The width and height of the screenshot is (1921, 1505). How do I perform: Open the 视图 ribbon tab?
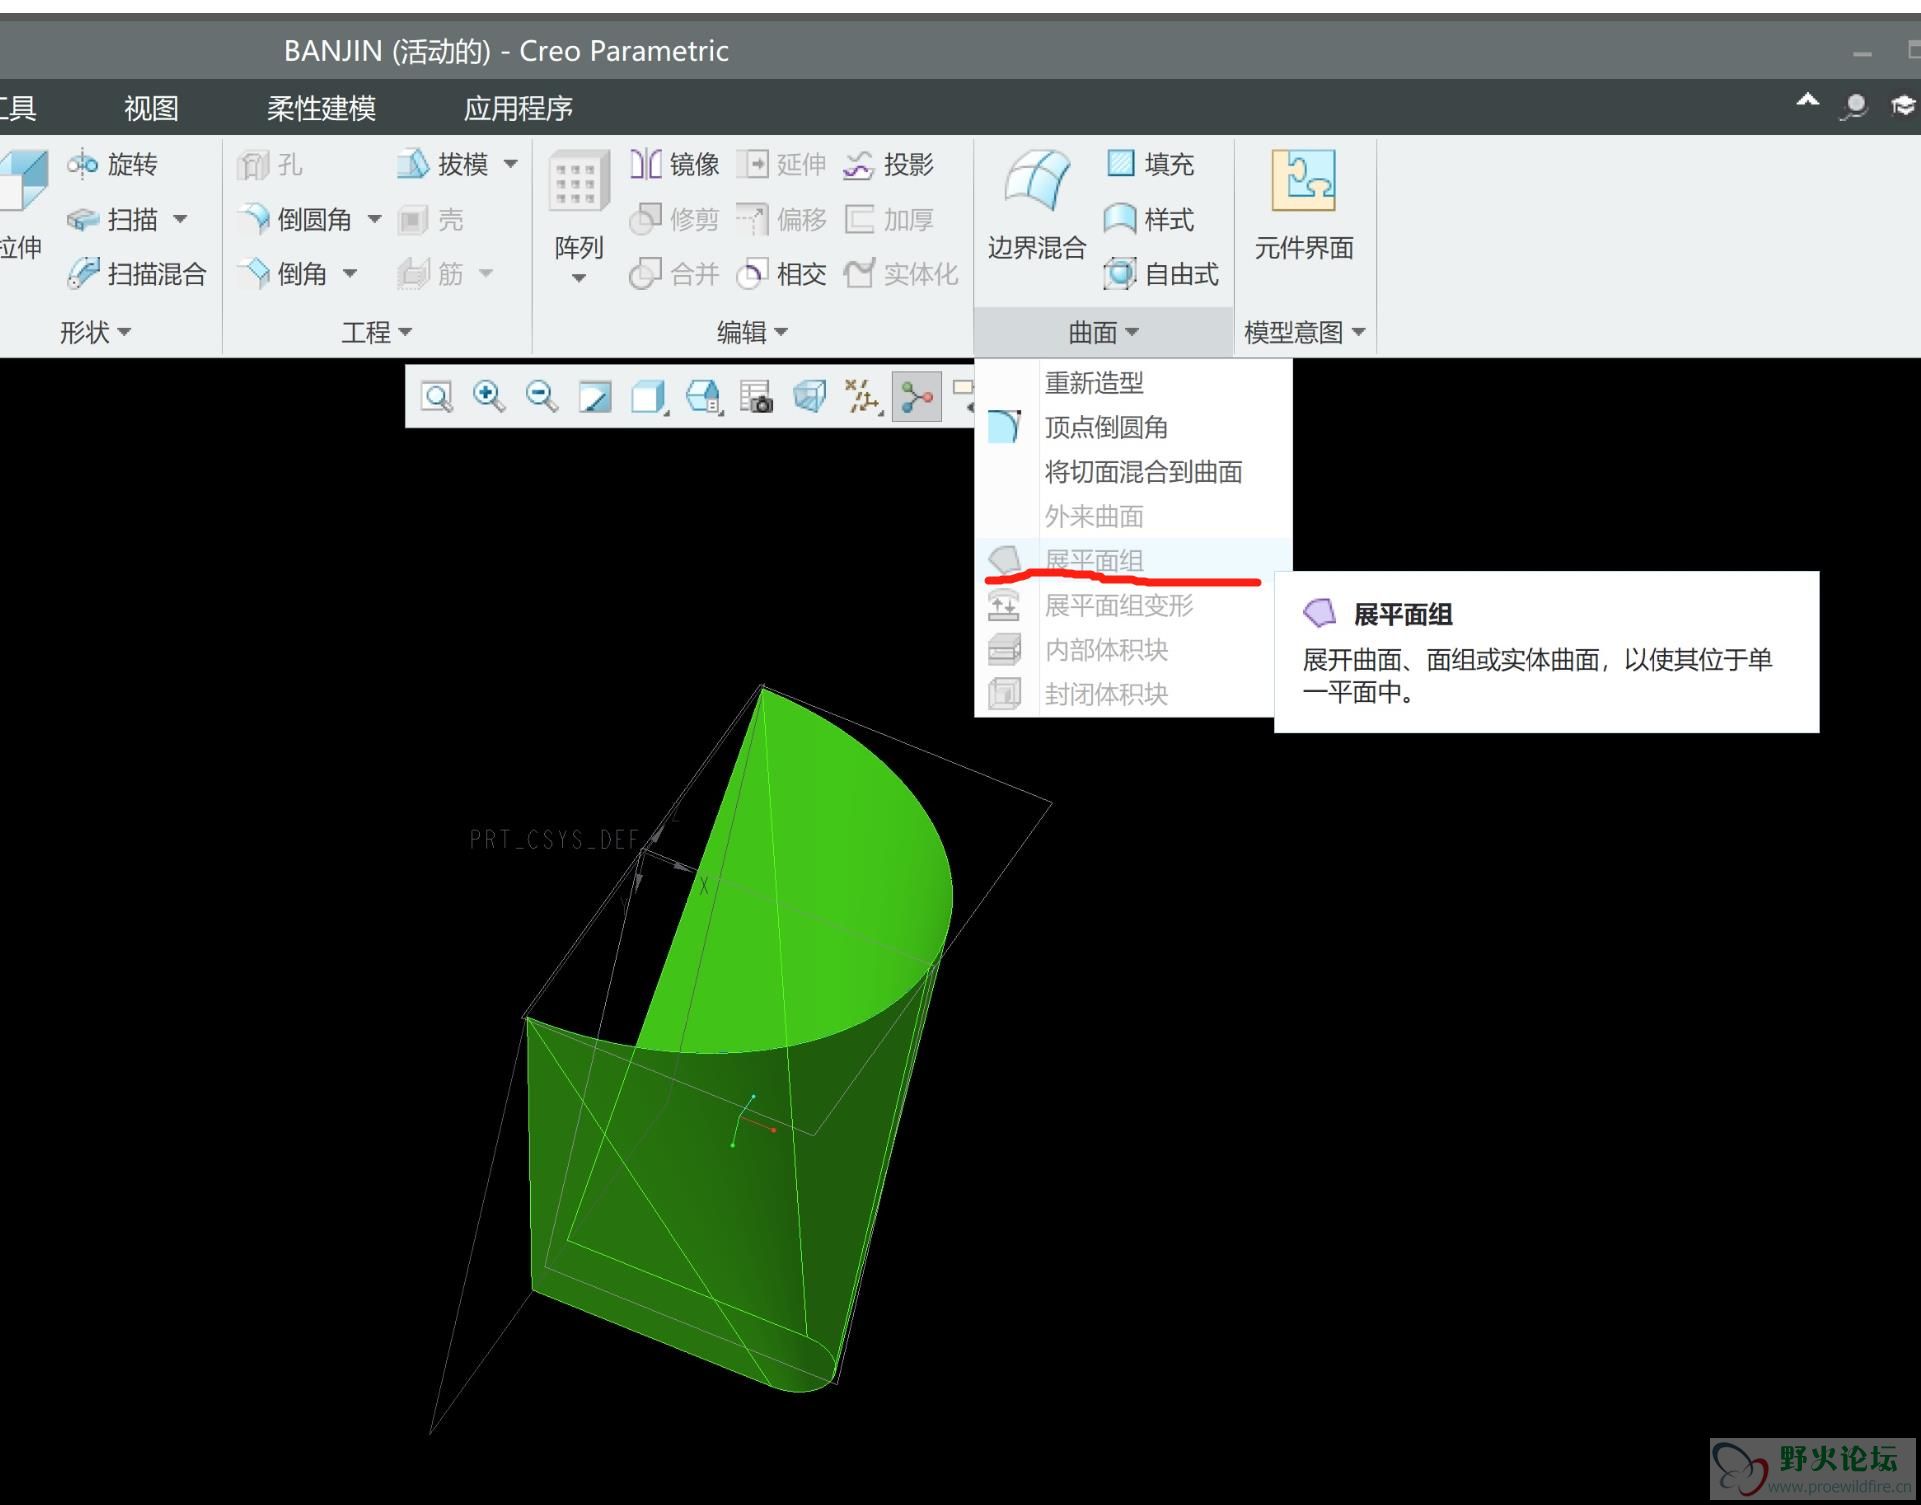(x=151, y=108)
